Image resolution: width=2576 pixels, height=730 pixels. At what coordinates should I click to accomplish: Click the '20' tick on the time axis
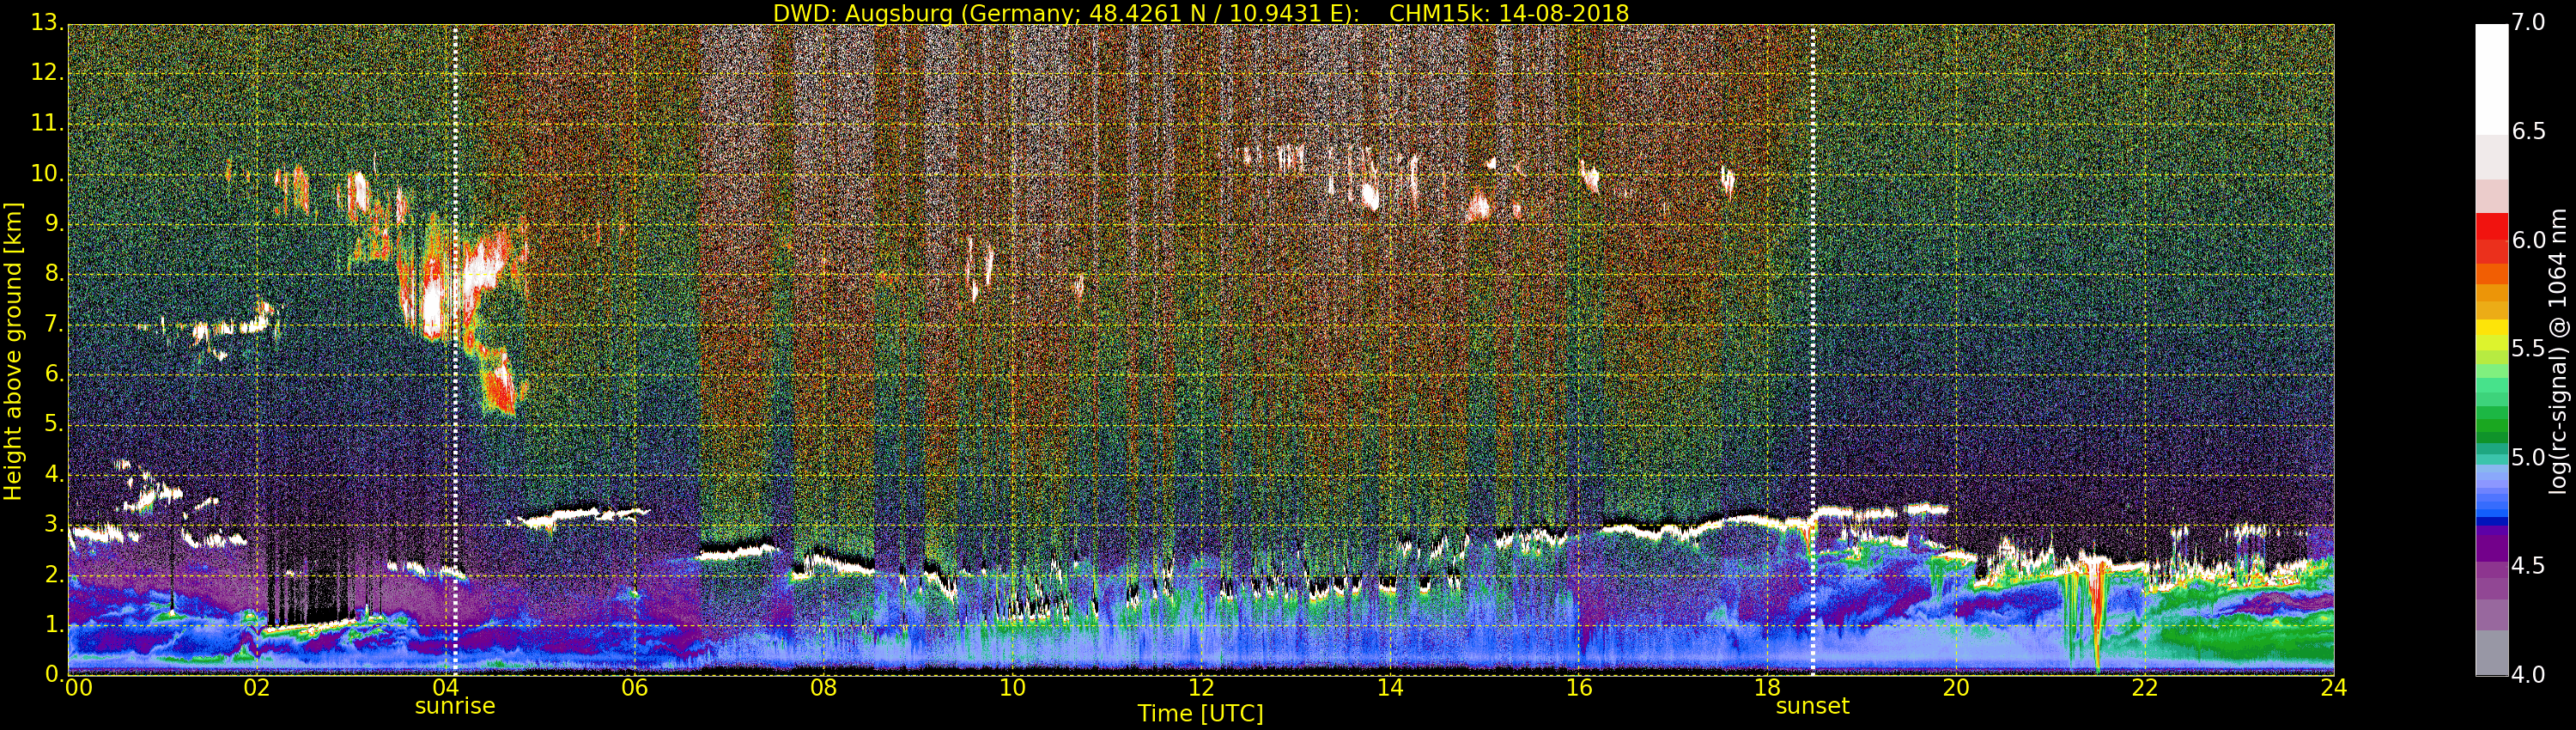click(x=1956, y=687)
